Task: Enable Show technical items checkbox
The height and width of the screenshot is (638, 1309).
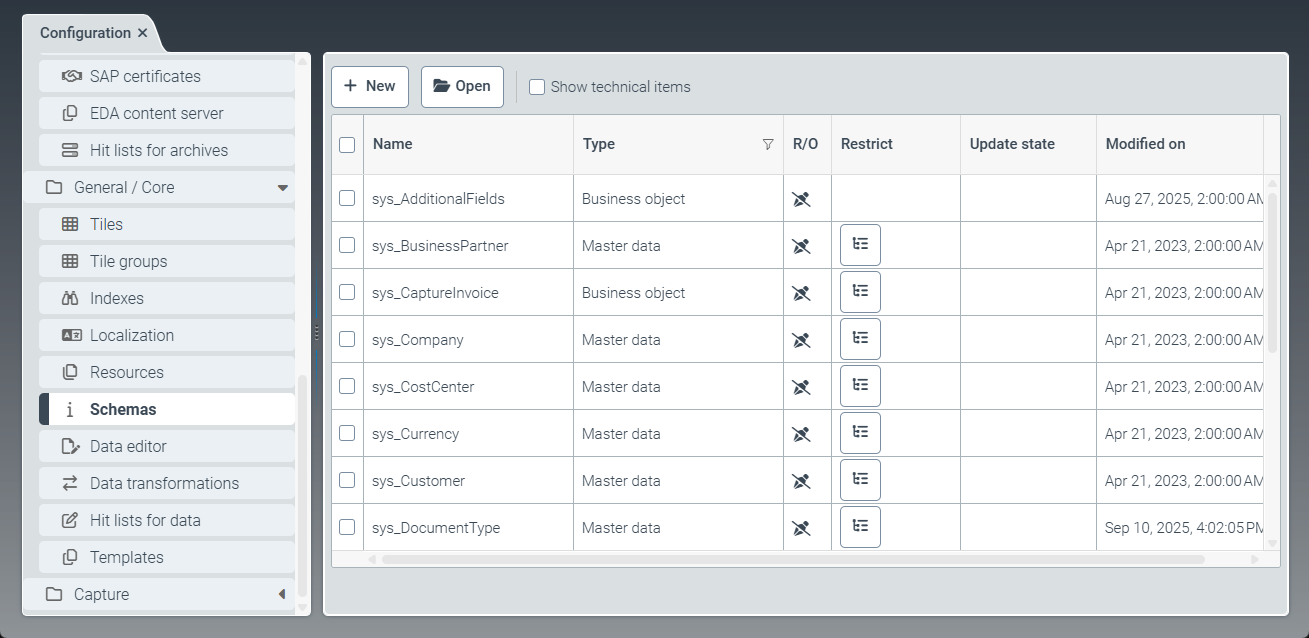Action: coord(537,87)
